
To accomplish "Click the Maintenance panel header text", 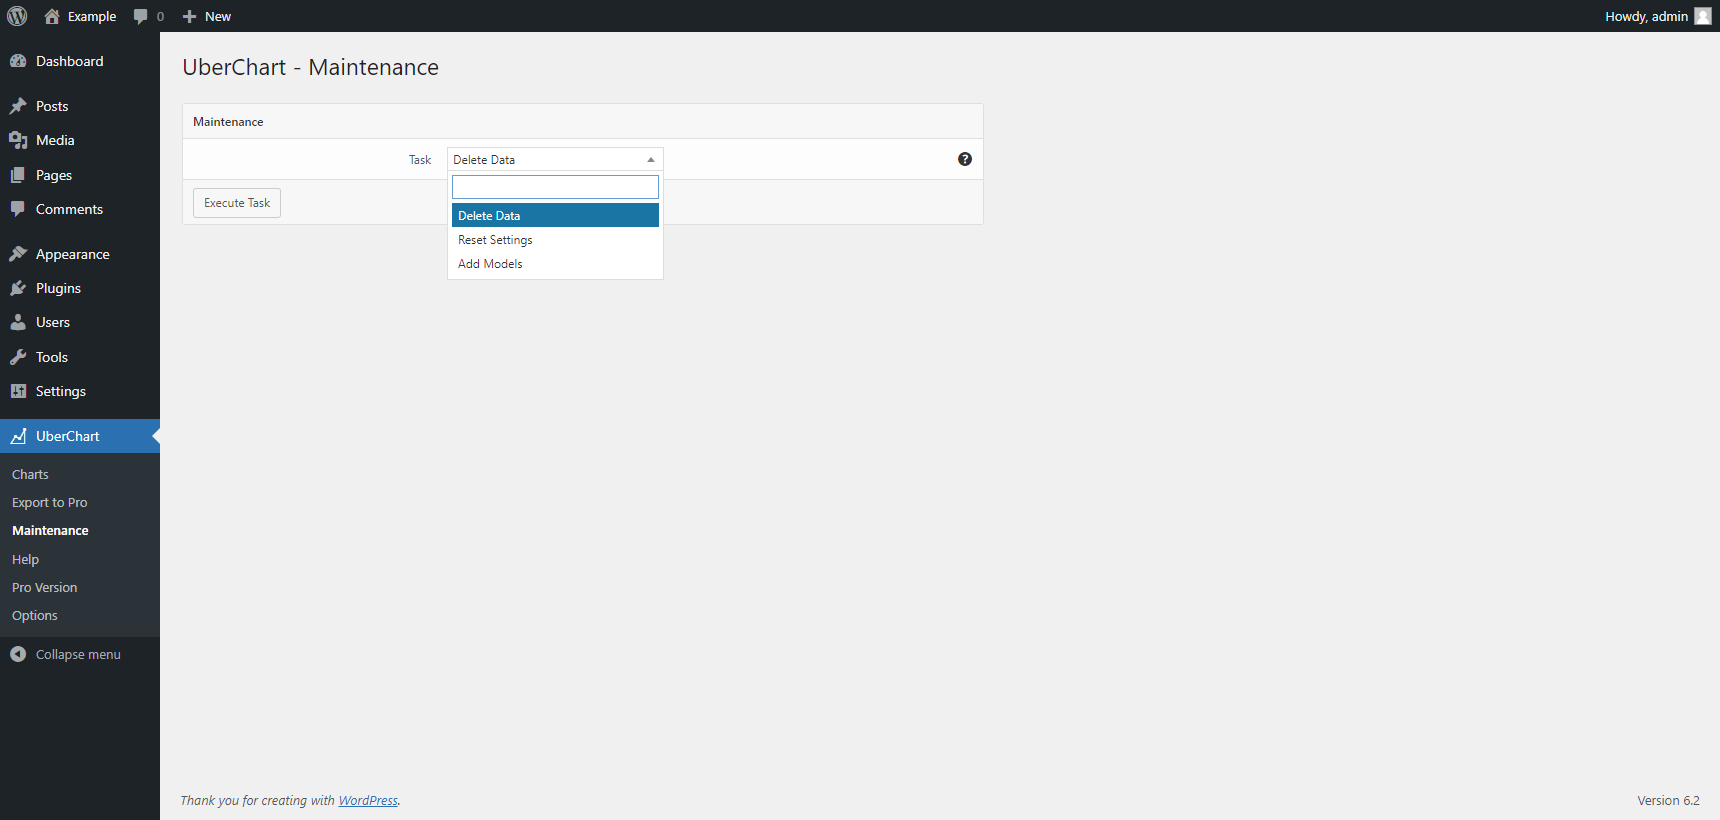I will point(228,122).
